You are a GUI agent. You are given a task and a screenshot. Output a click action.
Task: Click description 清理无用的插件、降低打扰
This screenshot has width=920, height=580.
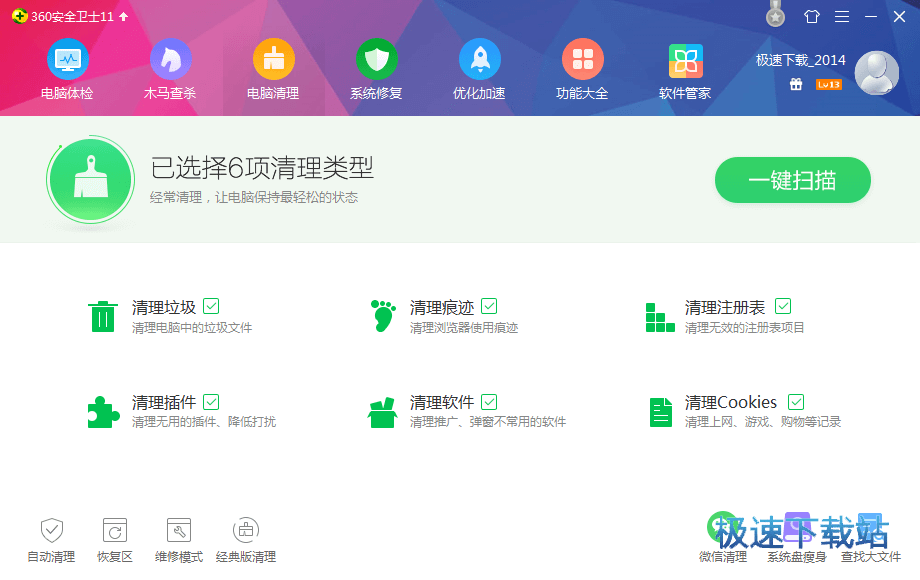click(x=204, y=422)
